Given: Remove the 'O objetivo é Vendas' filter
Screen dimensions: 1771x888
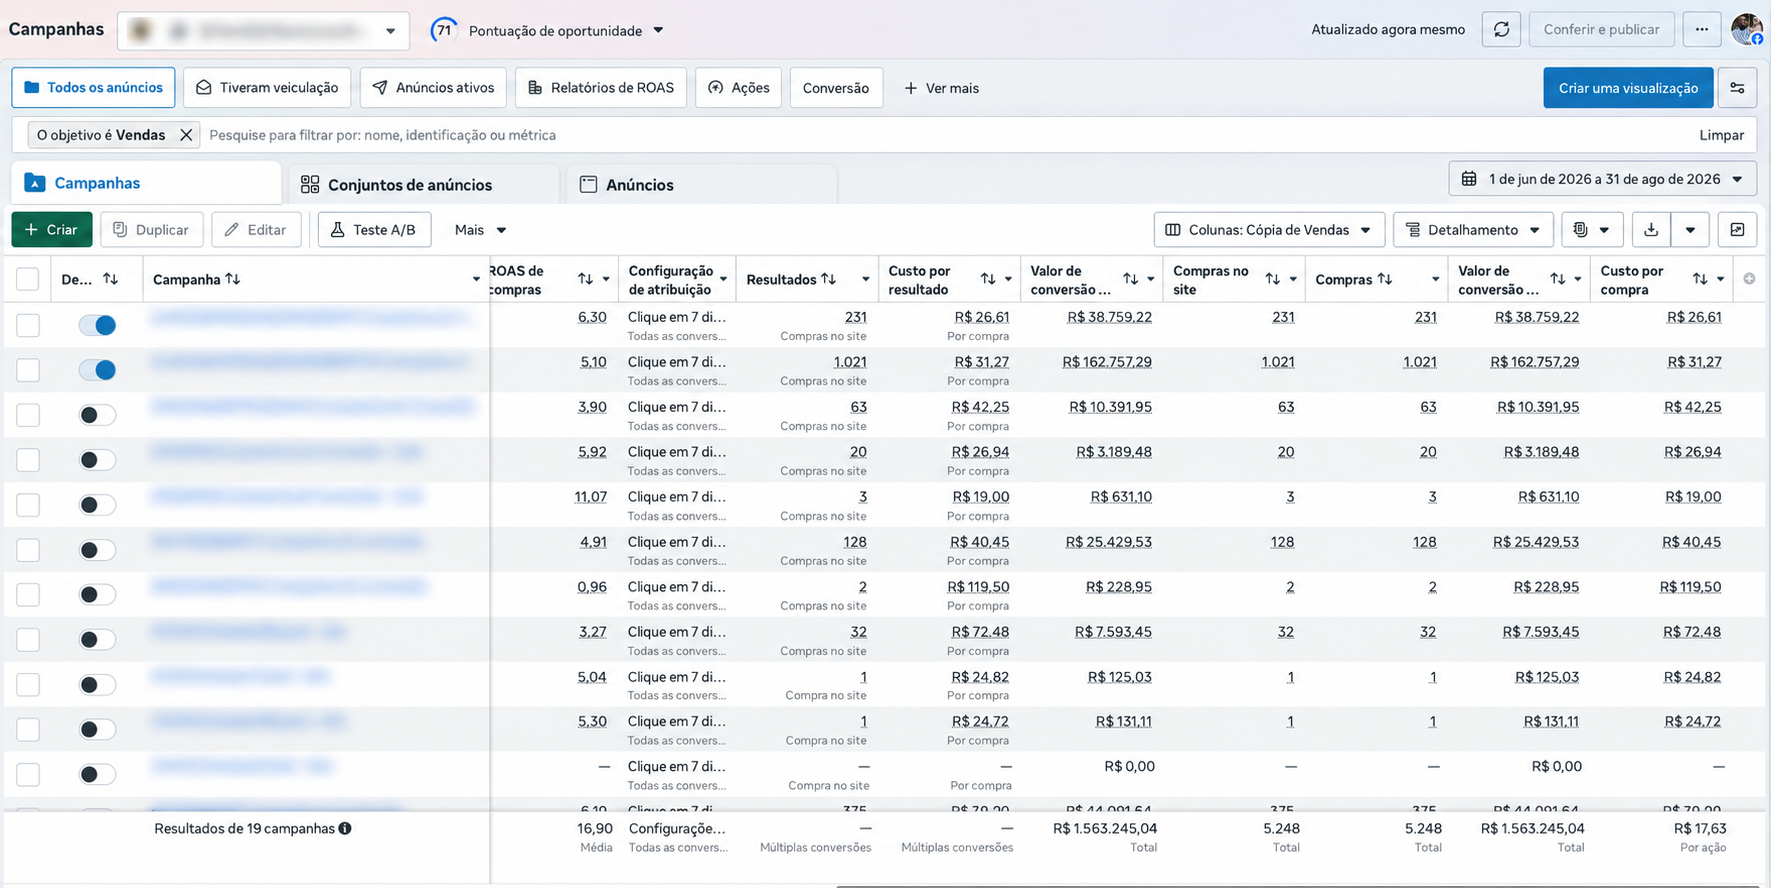Looking at the screenshot, I should [x=186, y=135].
